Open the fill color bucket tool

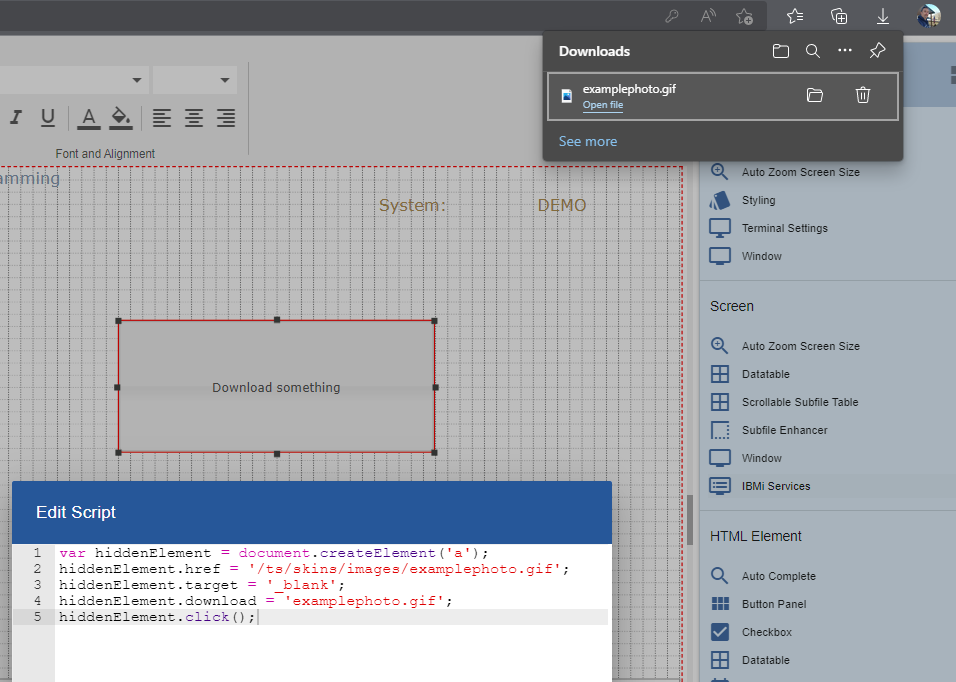tap(121, 118)
